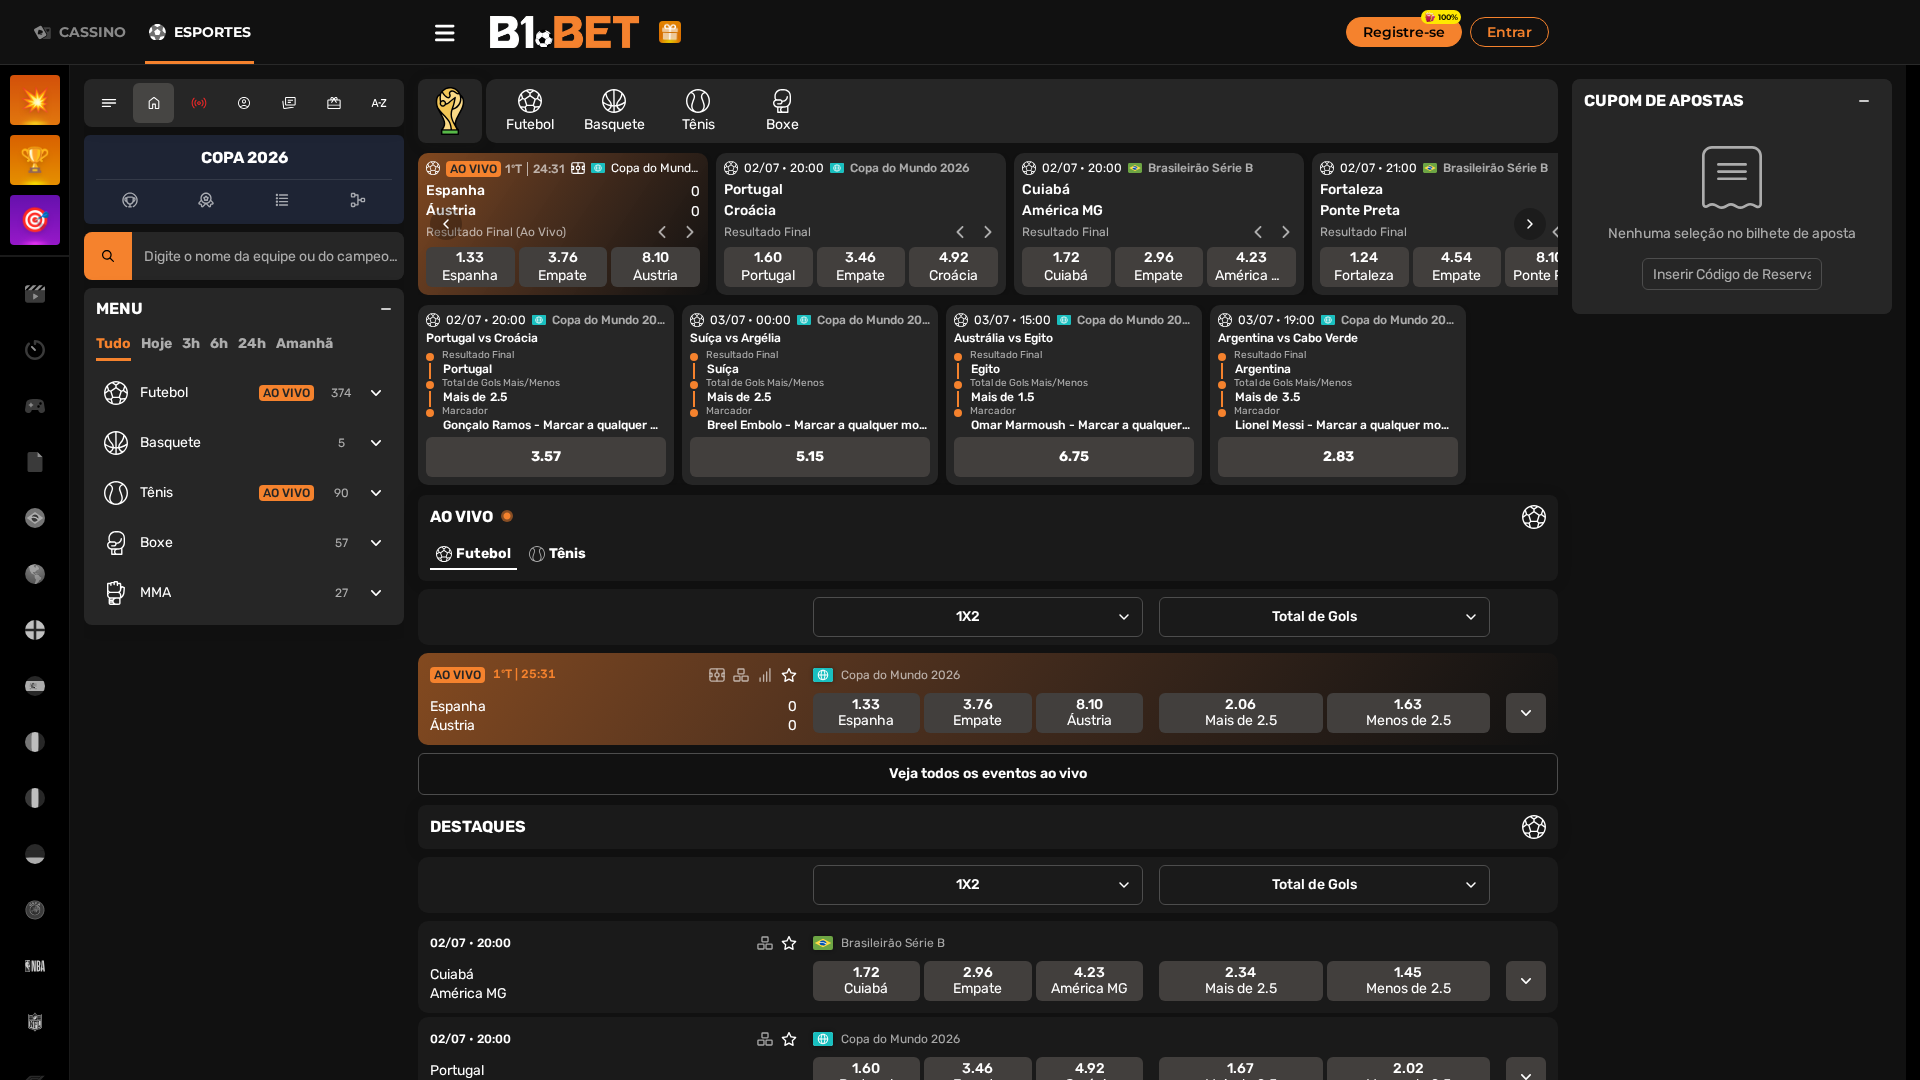Open the hamburger menu beside B1BET logo
The width and height of the screenshot is (1920, 1080).
tap(445, 33)
